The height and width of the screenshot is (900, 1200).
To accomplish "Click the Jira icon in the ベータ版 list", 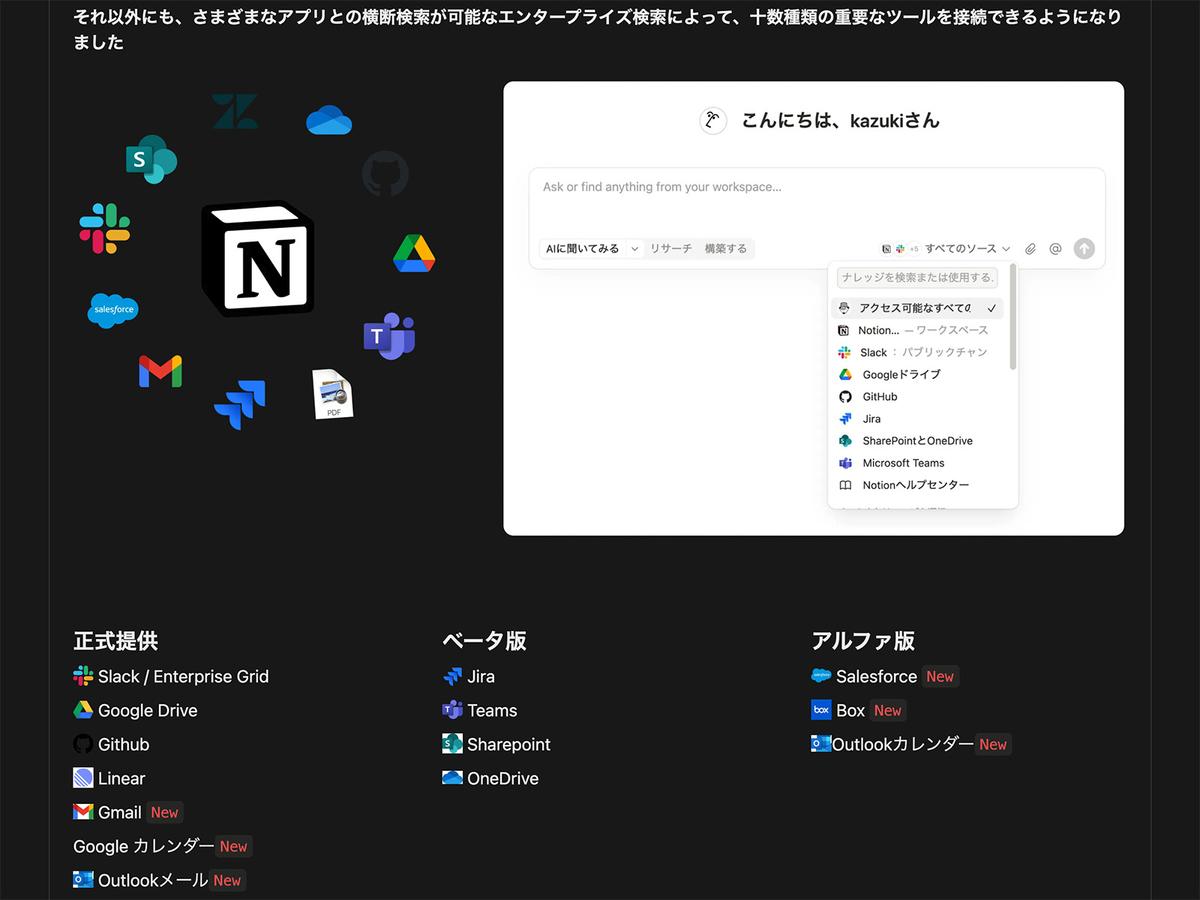I will point(452,676).
